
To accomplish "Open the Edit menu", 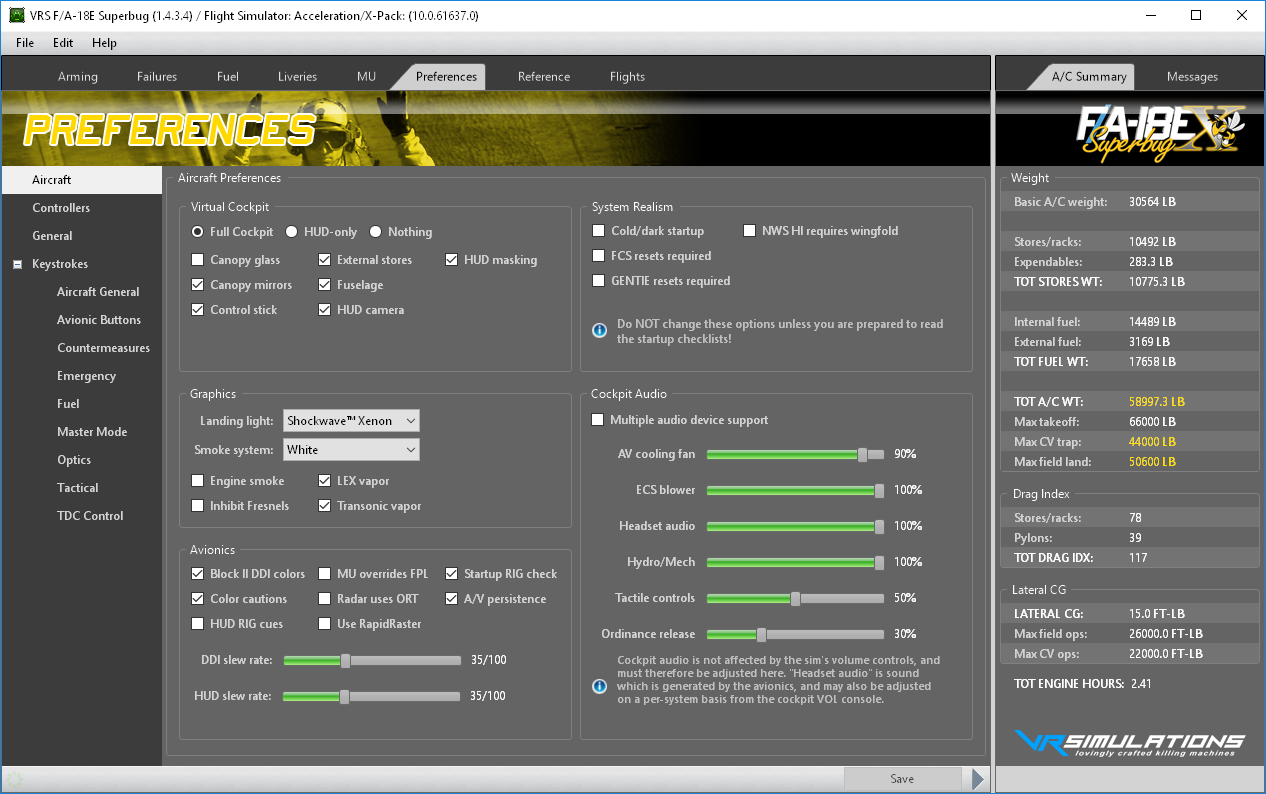I will tap(63, 43).
